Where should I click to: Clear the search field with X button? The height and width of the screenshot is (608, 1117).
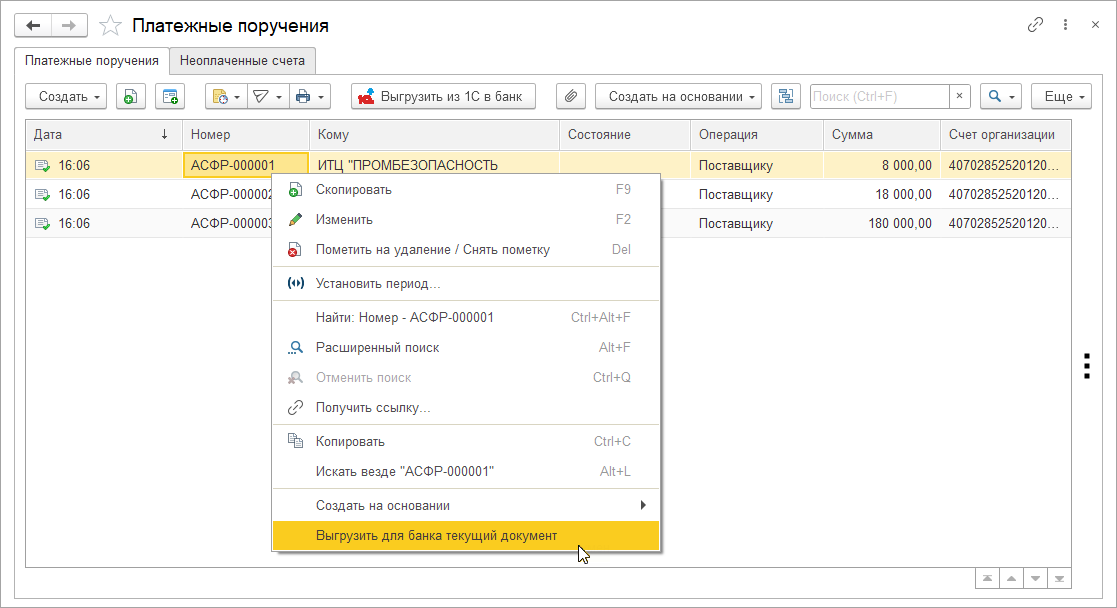[959, 96]
